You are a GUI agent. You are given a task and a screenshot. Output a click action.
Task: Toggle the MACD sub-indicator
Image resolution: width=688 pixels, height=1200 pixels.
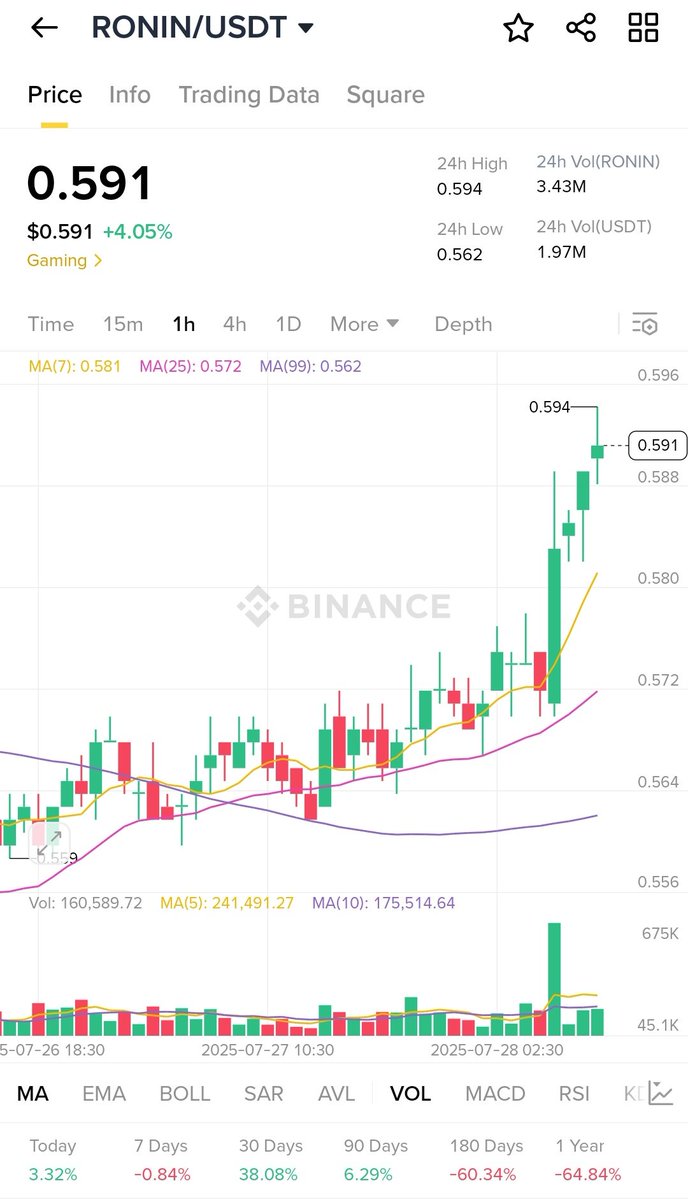point(495,1093)
